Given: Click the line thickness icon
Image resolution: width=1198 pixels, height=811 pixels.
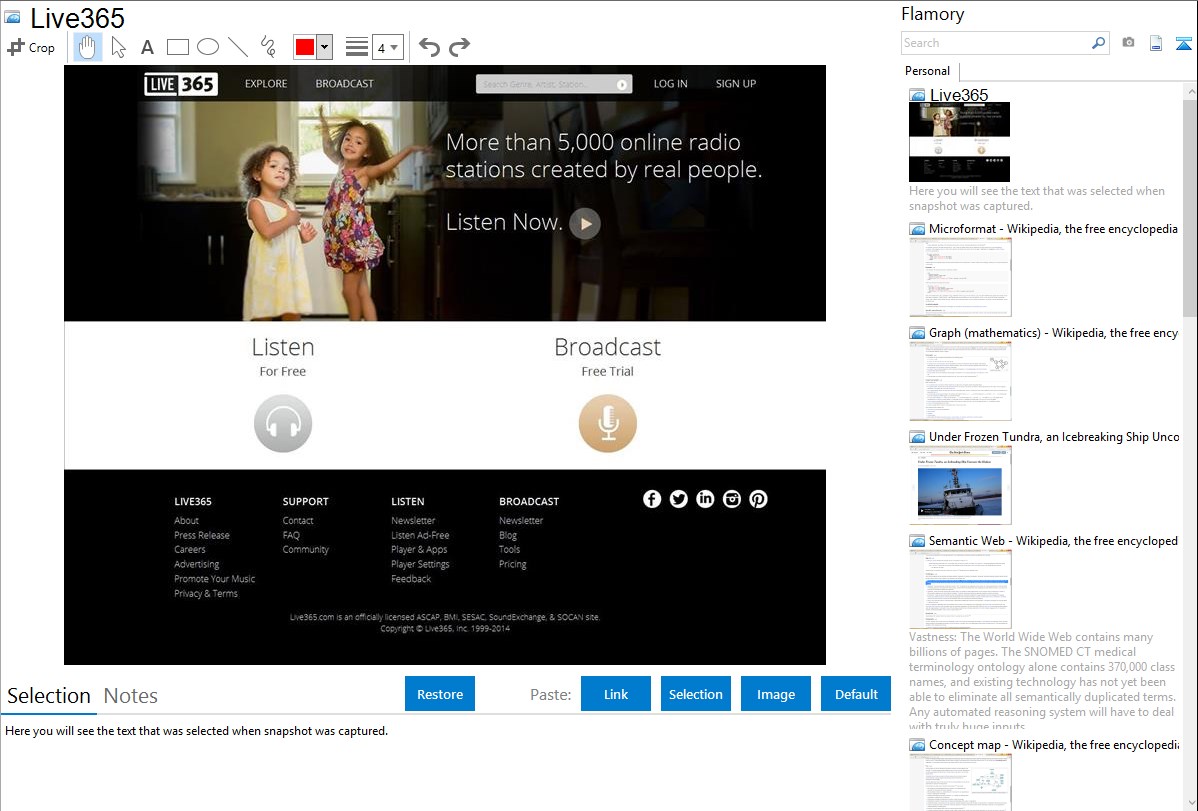Looking at the screenshot, I should (357, 47).
